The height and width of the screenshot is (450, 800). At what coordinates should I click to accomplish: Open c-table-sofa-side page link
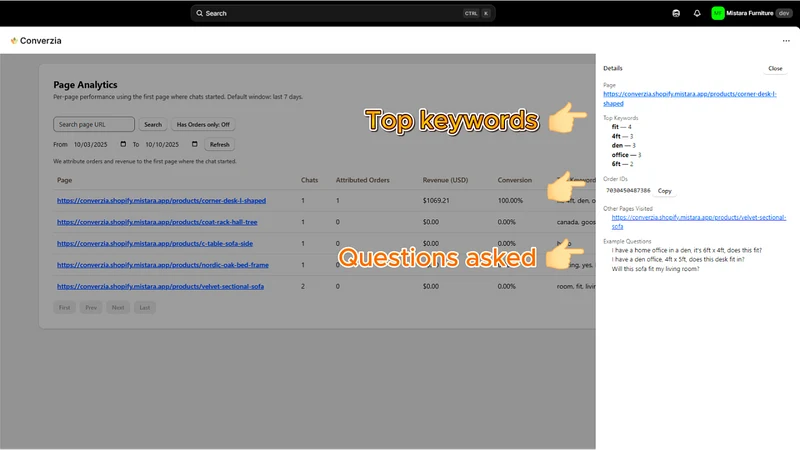click(155, 243)
